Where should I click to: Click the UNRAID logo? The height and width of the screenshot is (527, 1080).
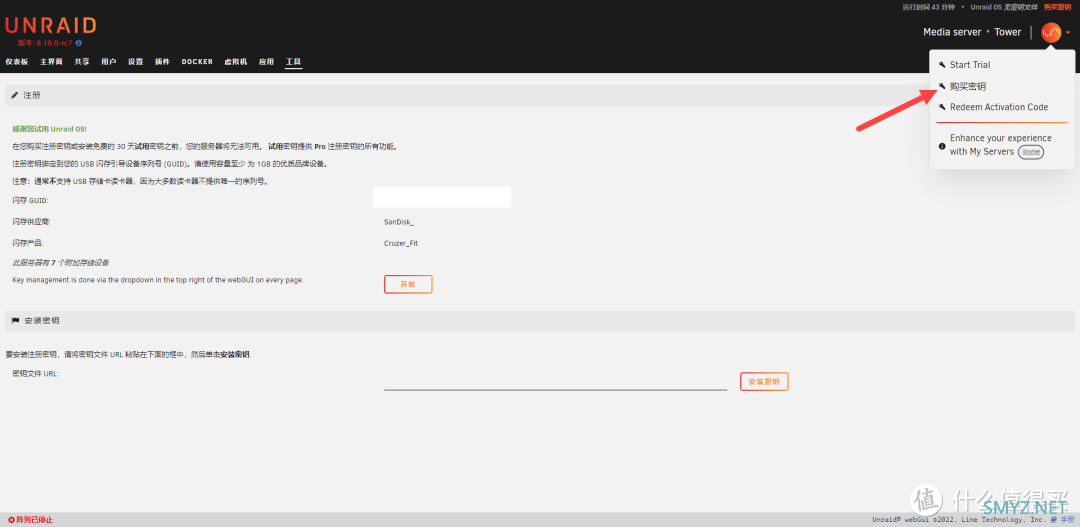pos(50,25)
